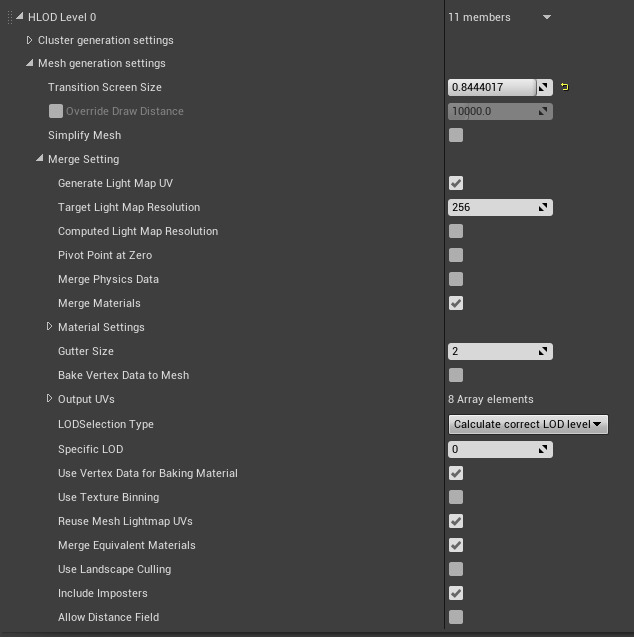Collapse the HLOD Level 0 header

point(20,17)
